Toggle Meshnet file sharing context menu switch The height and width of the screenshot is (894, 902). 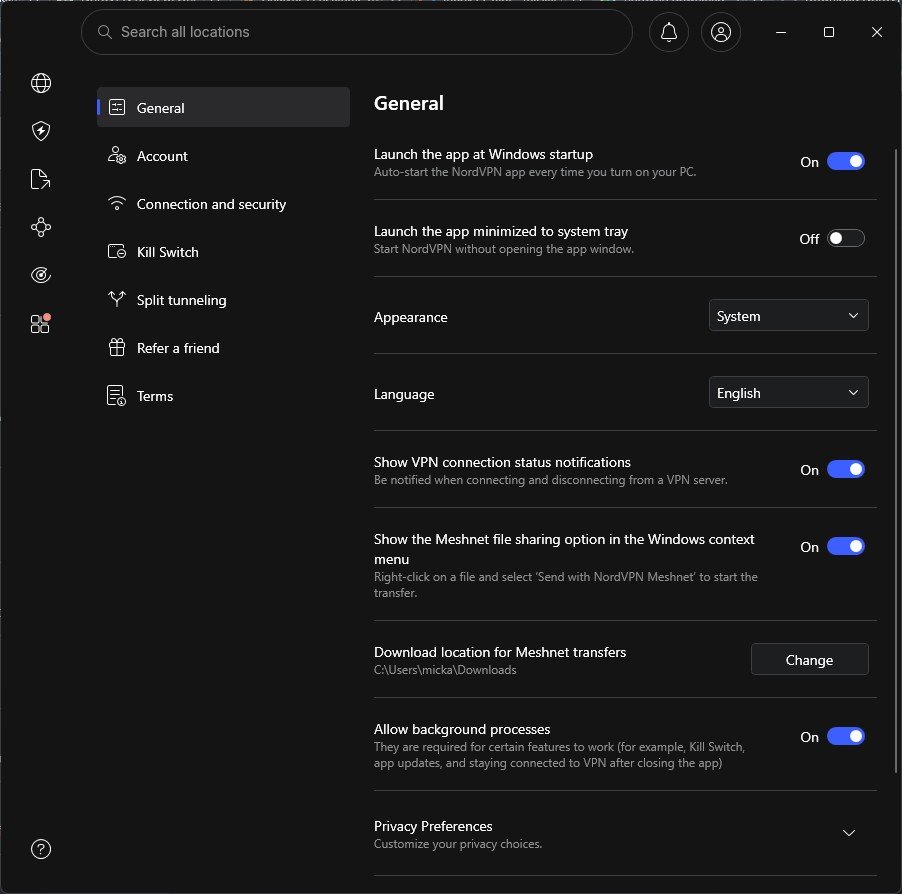[x=846, y=547]
